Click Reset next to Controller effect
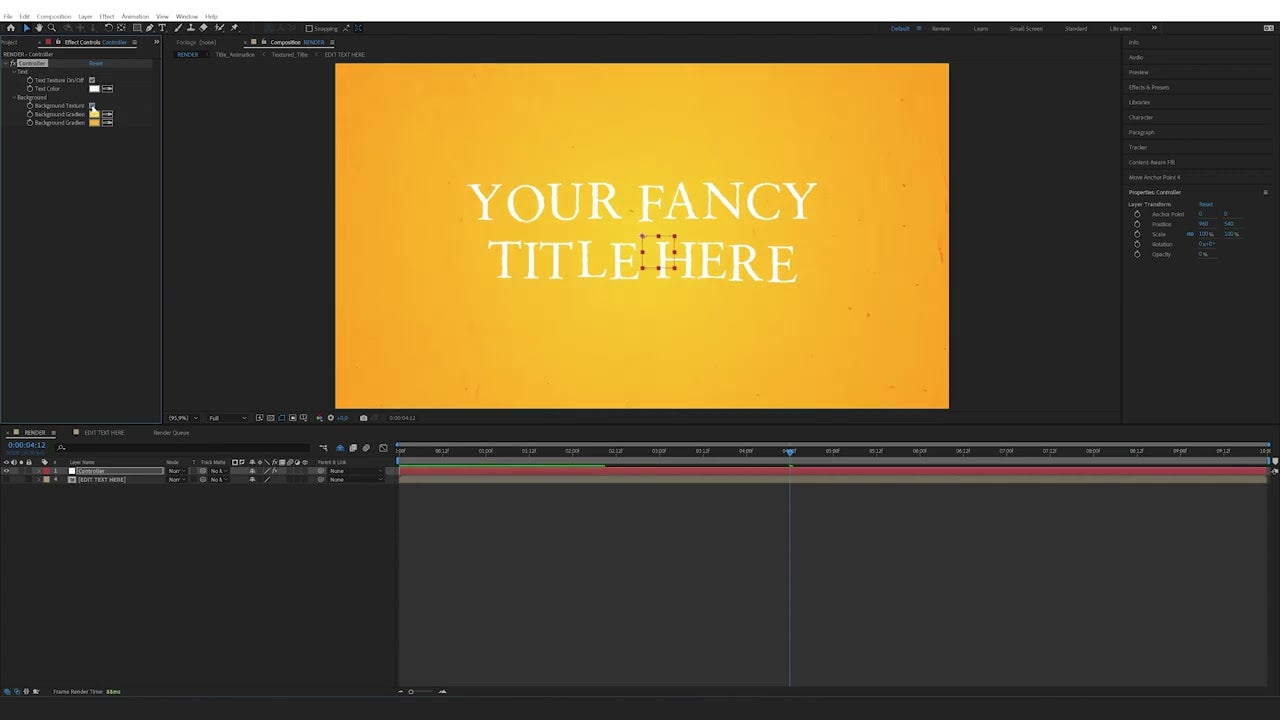1280x720 pixels. coord(96,63)
